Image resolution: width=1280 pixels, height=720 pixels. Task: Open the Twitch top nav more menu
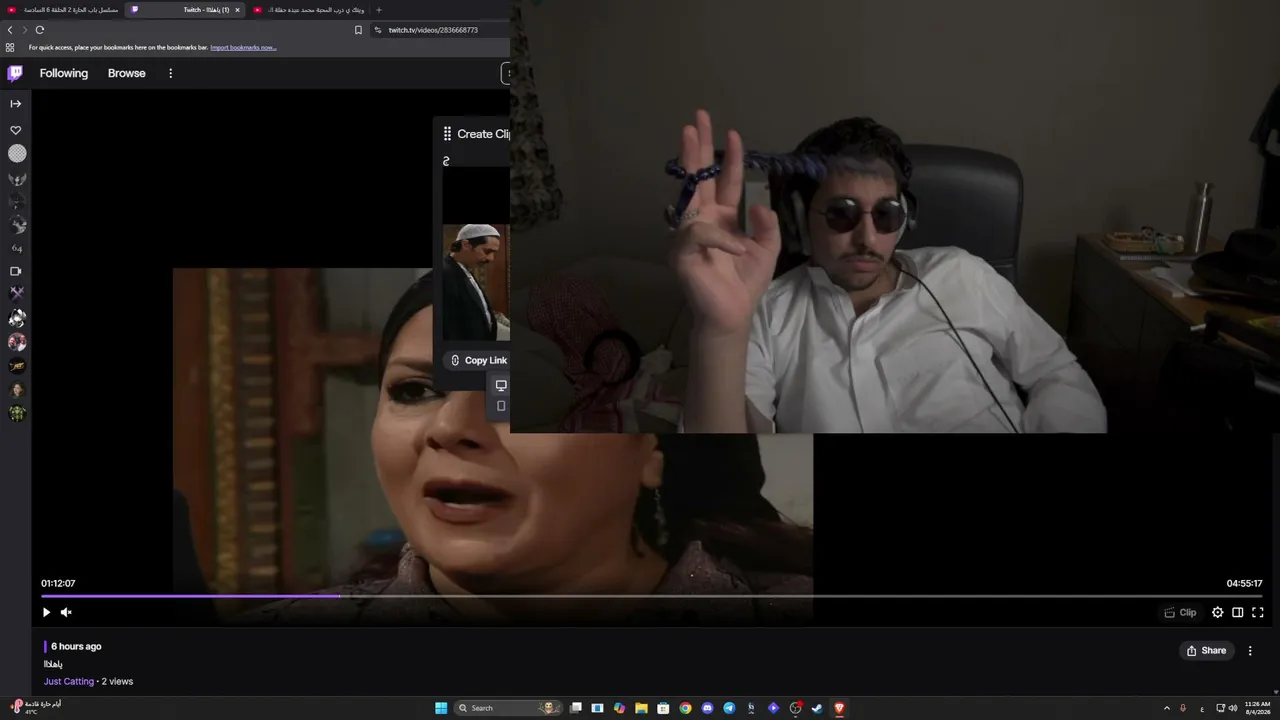point(171,73)
